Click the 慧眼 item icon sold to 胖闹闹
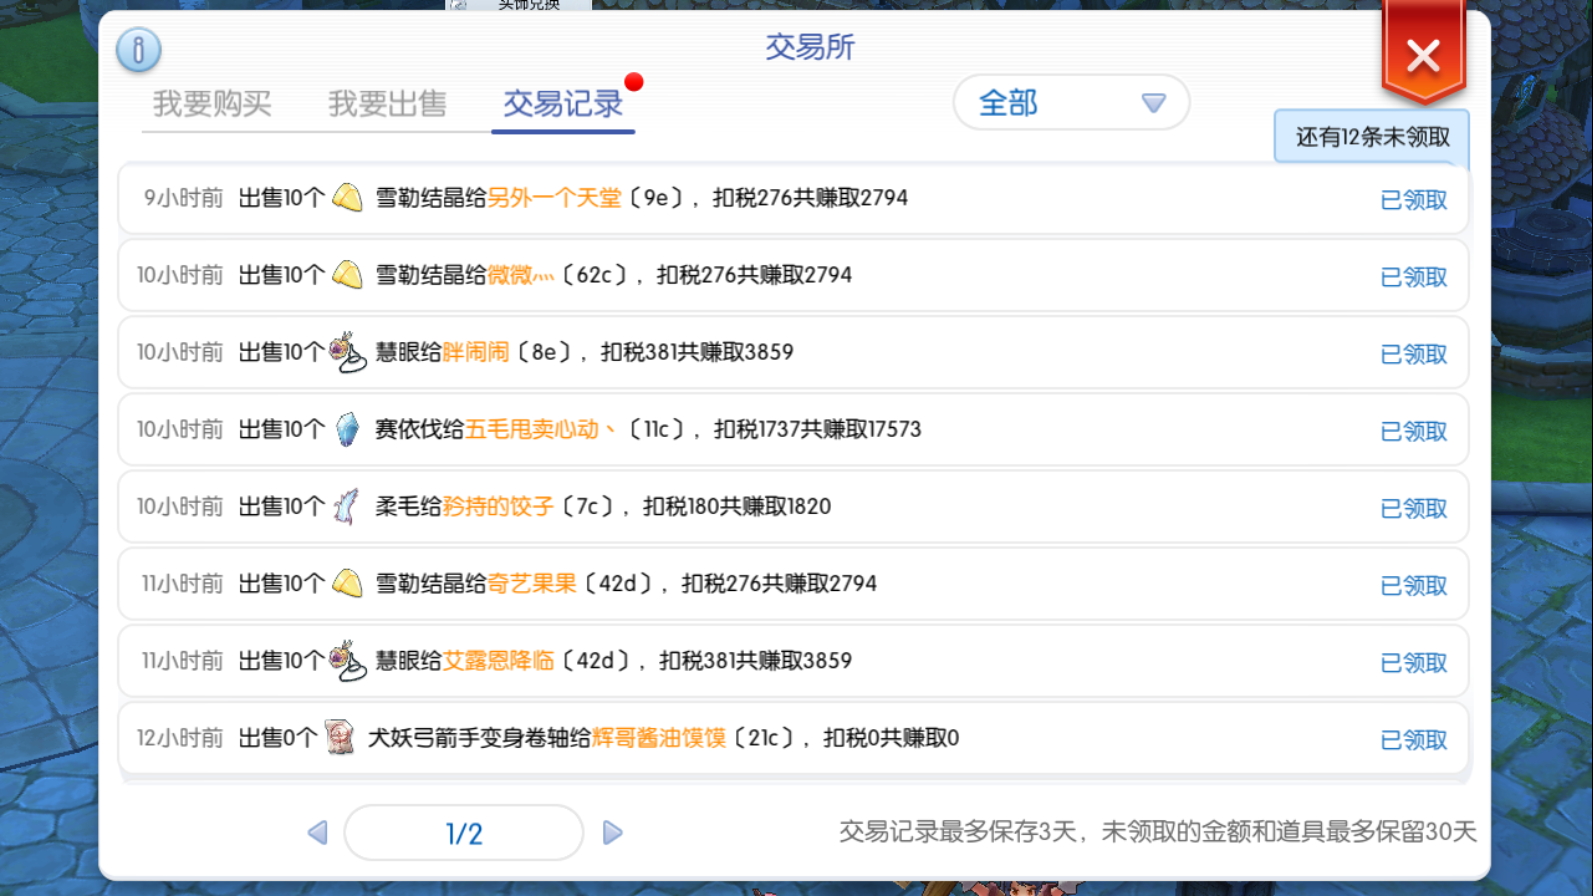The image size is (1593, 896). tap(347, 352)
